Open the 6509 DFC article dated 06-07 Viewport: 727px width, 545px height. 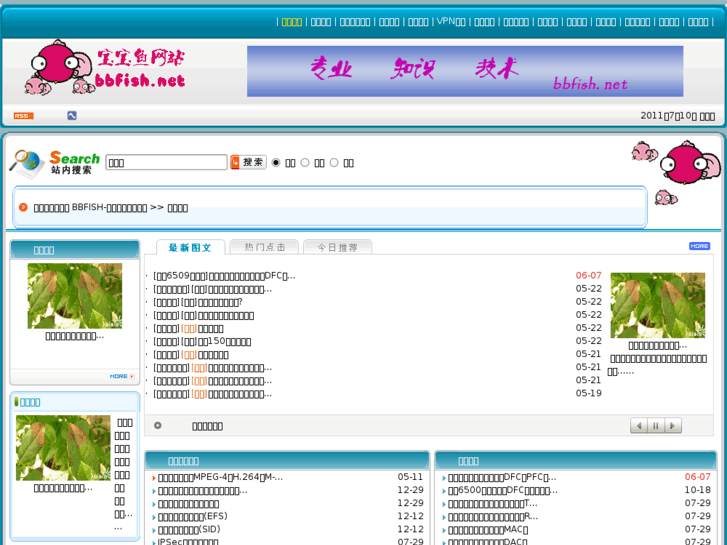point(224,276)
